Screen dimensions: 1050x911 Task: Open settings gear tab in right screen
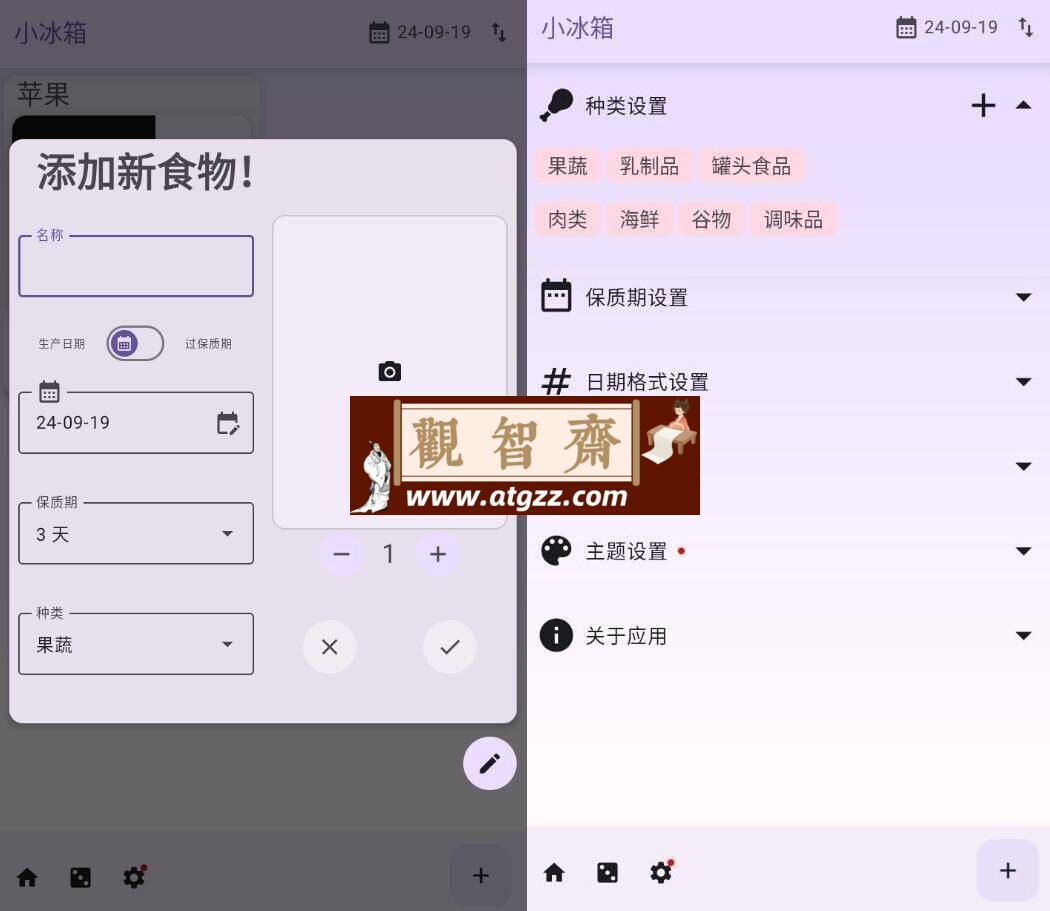coord(662,871)
